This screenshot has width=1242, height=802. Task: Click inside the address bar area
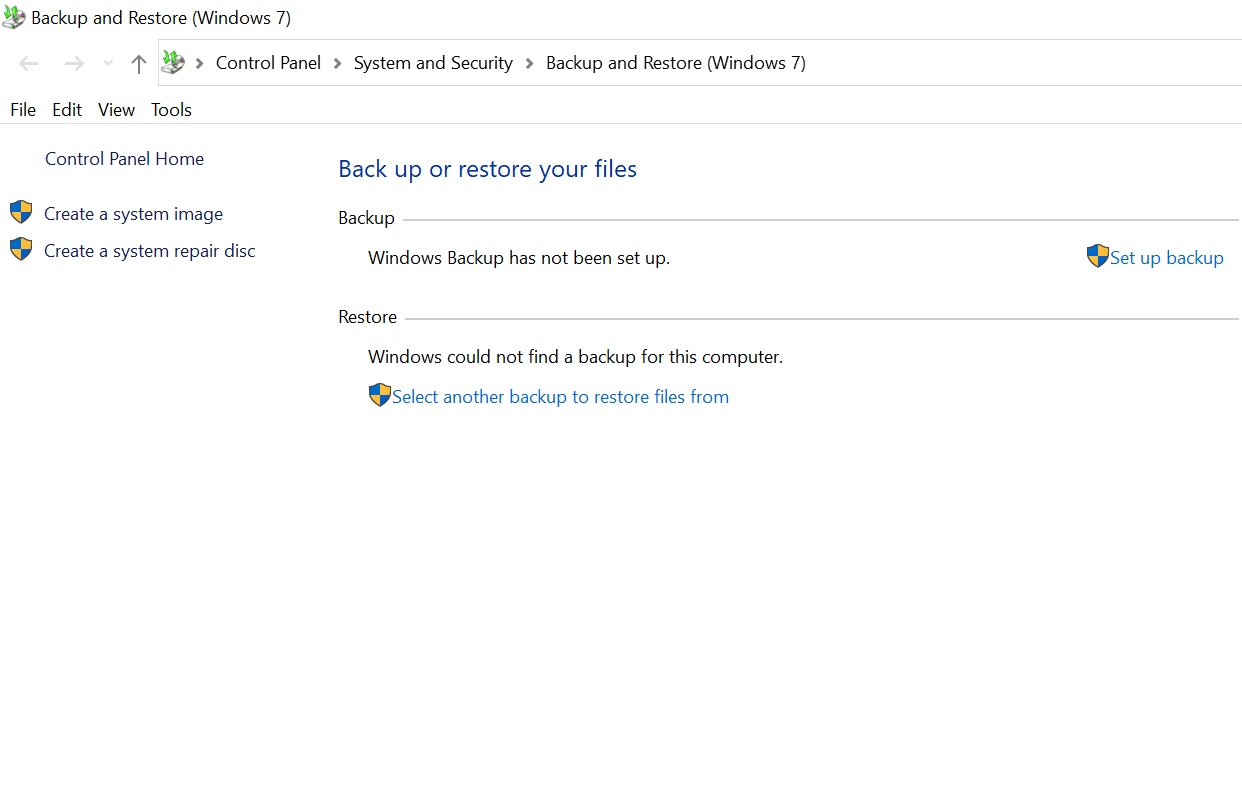tap(950, 62)
